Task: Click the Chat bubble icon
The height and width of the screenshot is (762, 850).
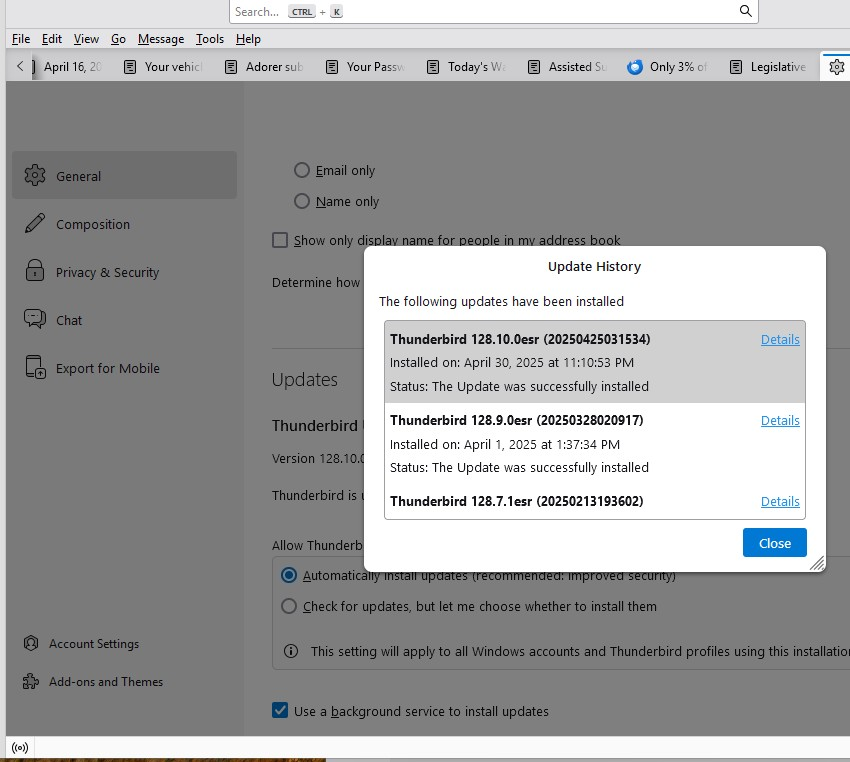Action: (35, 319)
